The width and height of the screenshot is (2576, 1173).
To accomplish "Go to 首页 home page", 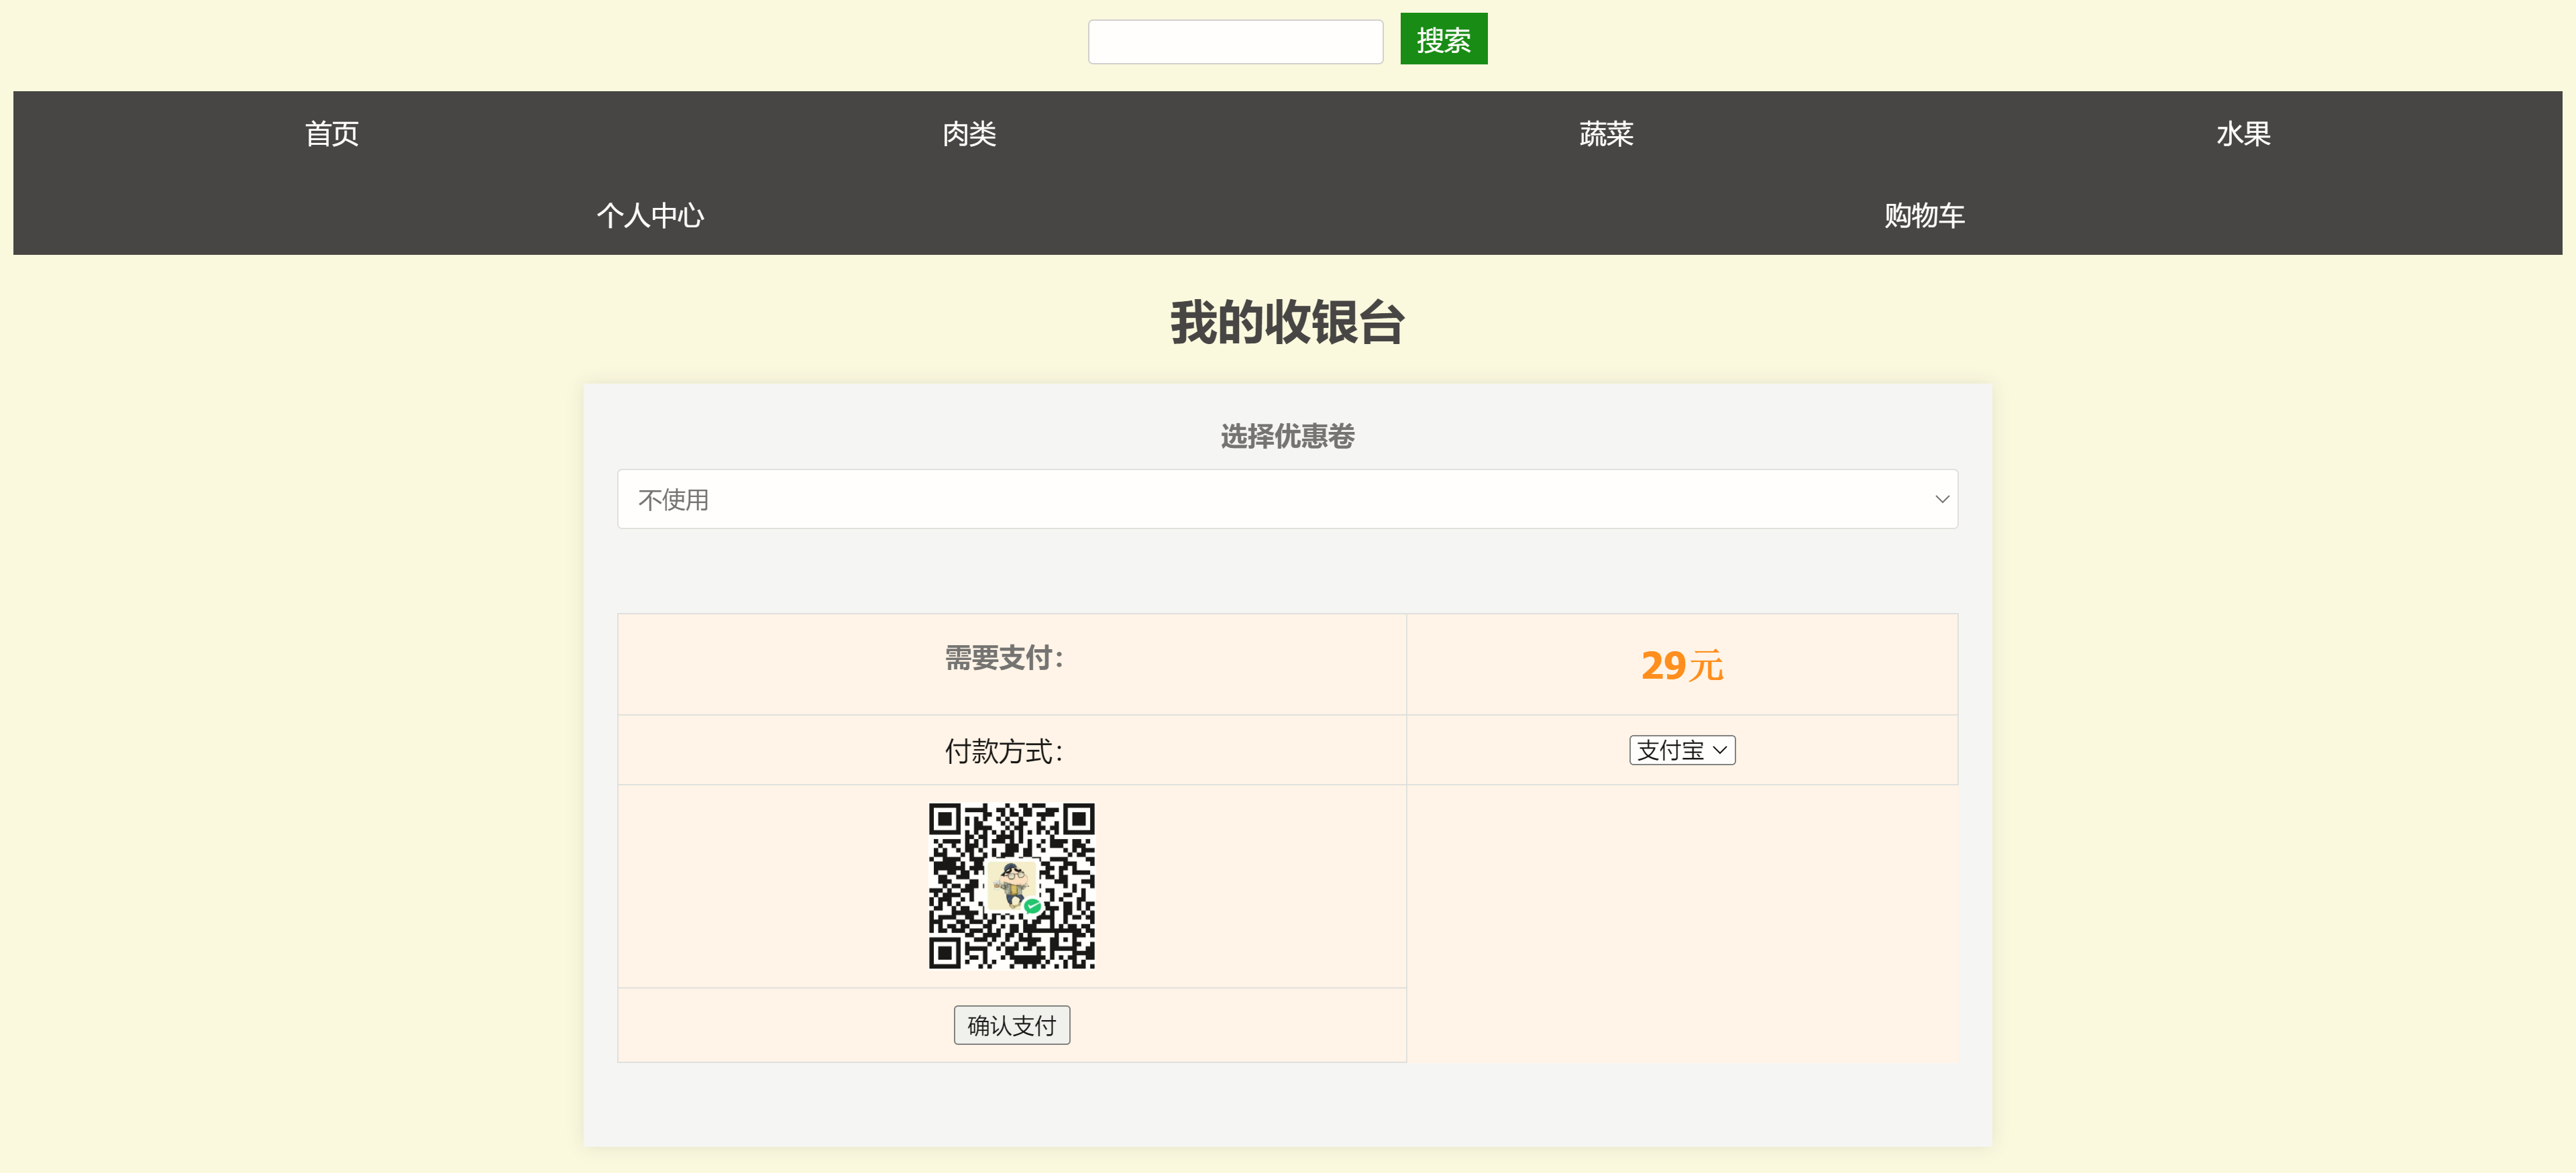I will (332, 133).
